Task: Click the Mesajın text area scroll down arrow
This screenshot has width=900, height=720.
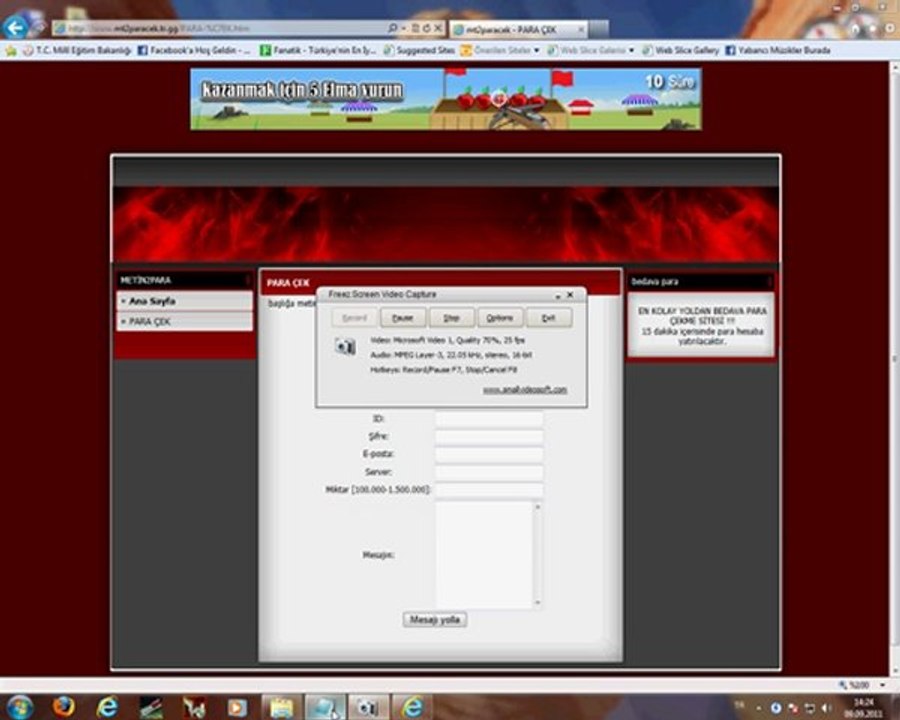Action: (x=538, y=603)
